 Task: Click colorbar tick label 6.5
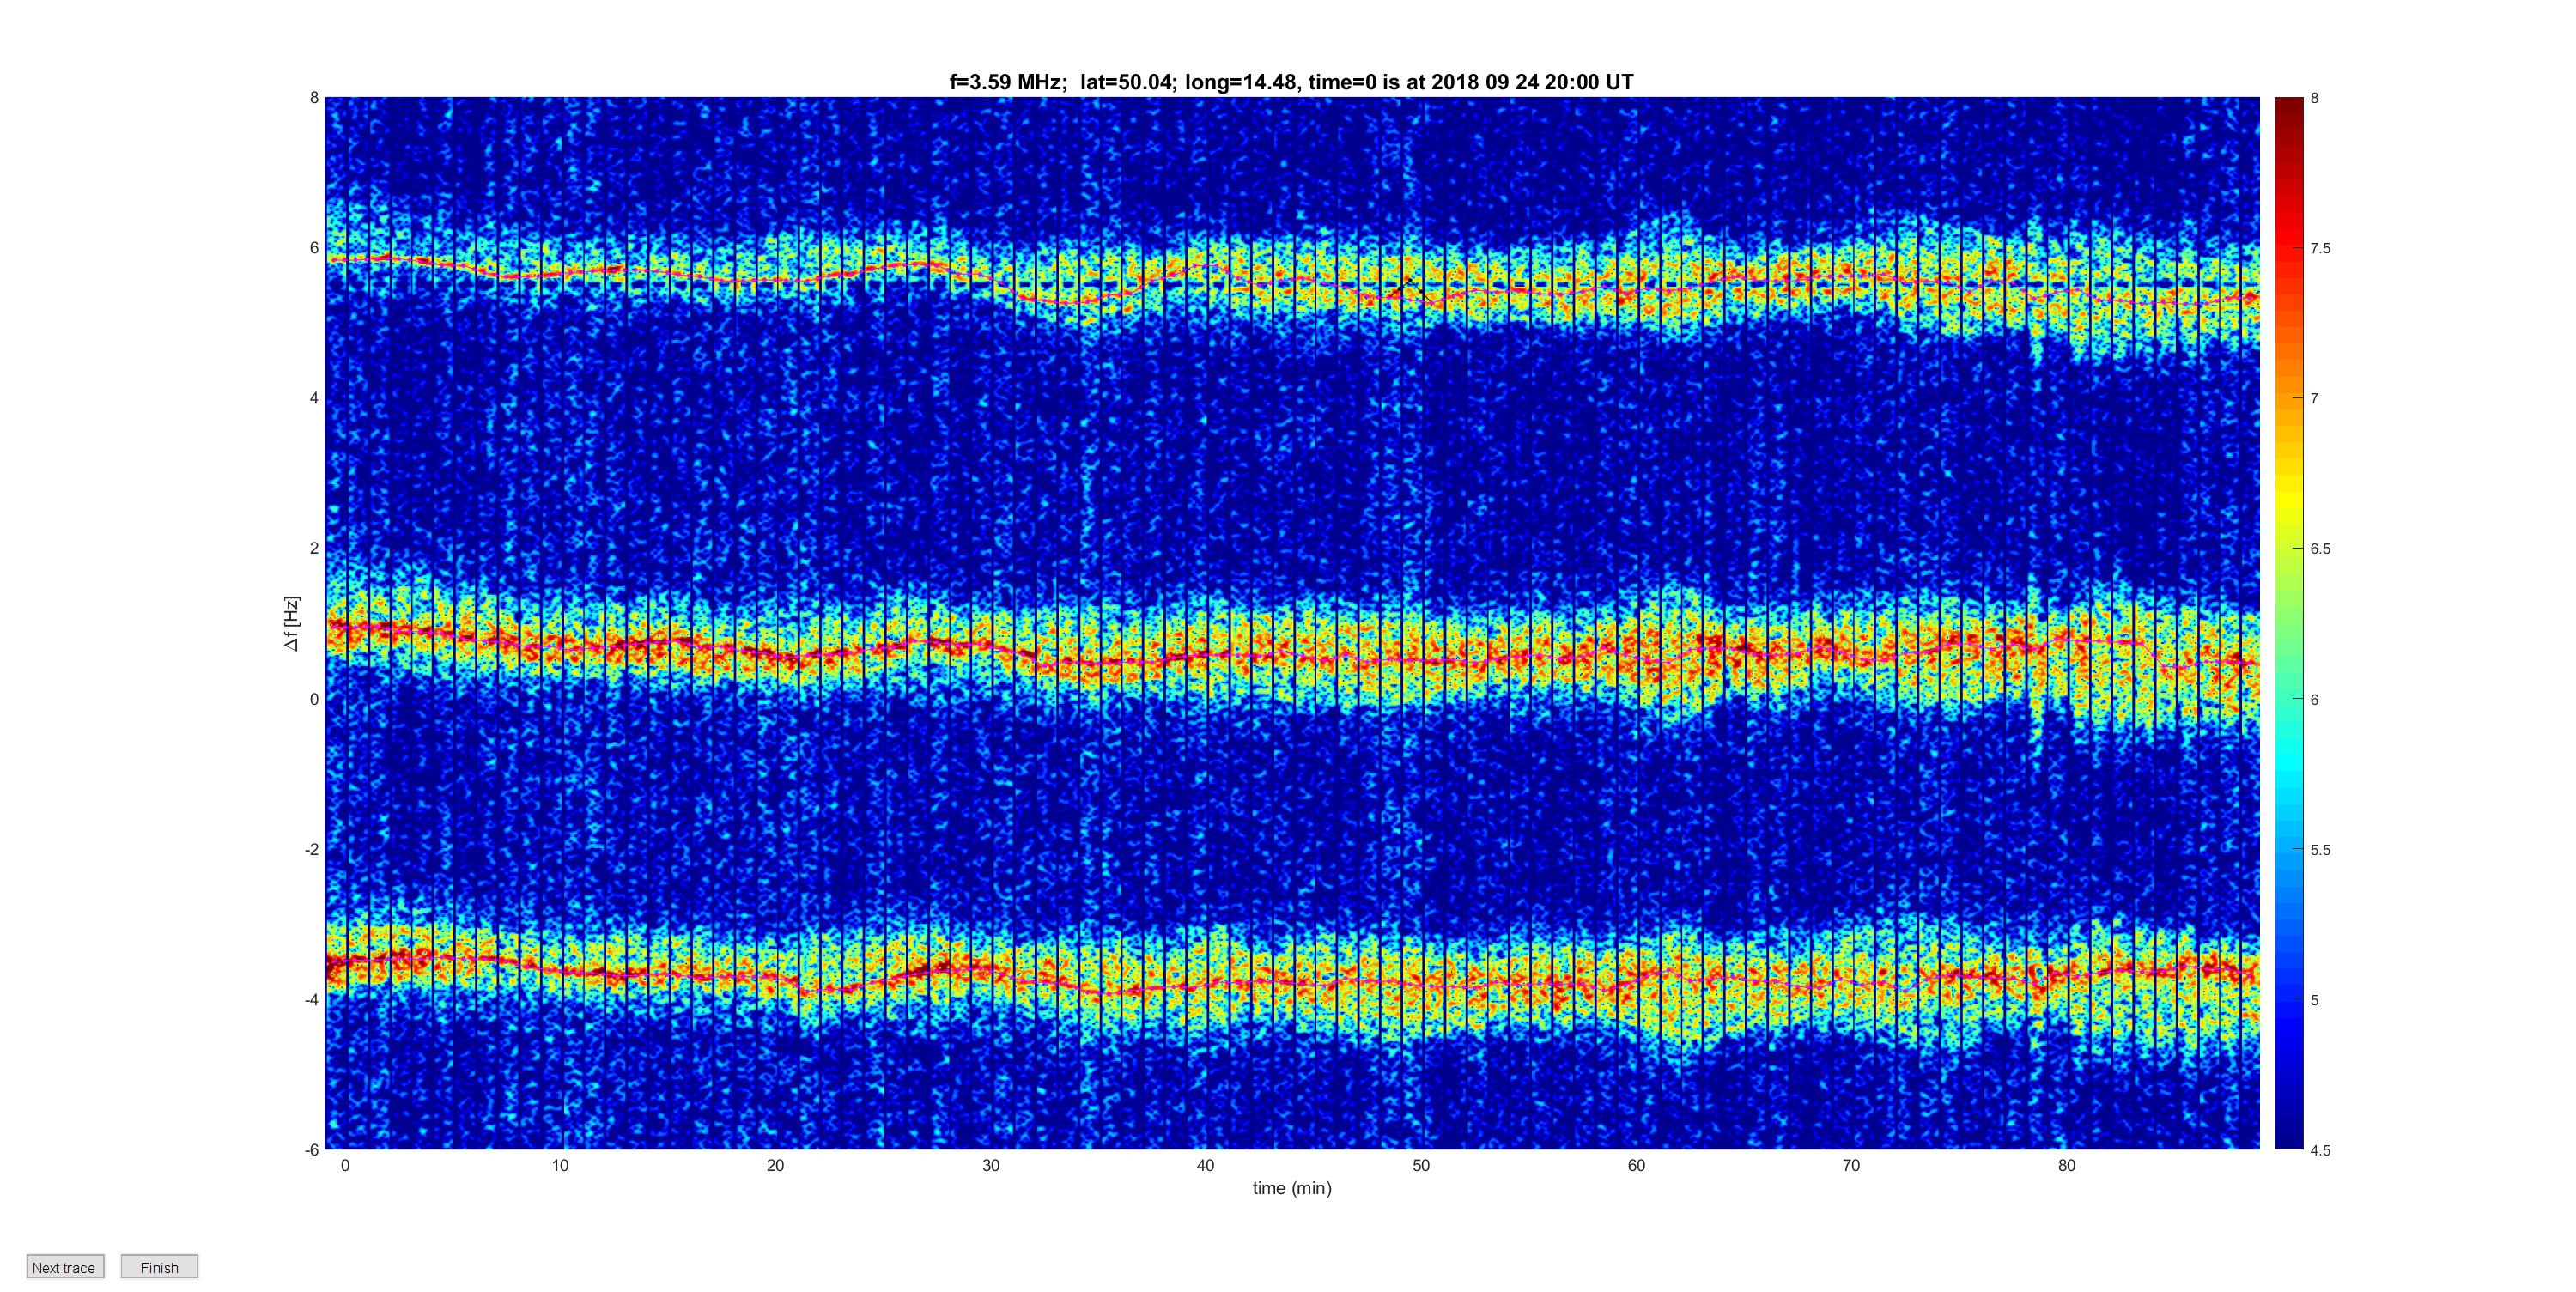tap(2320, 548)
